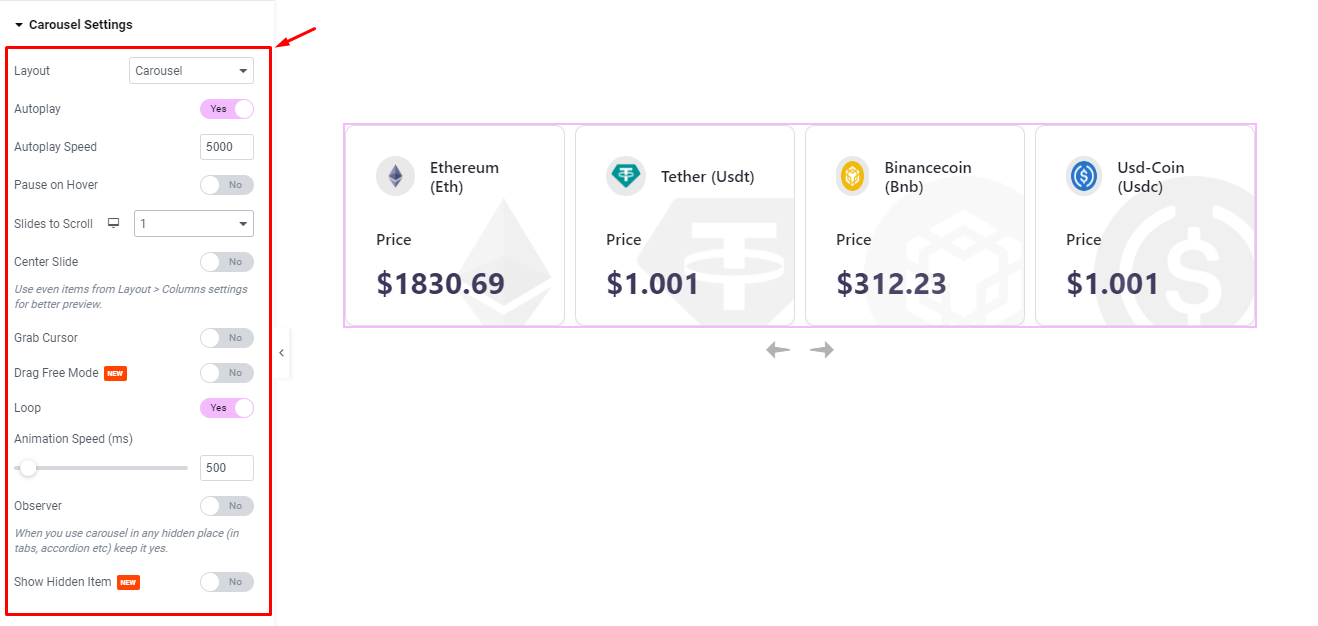Click the Autoplay Speed input showing 5000

[x=226, y=146]
